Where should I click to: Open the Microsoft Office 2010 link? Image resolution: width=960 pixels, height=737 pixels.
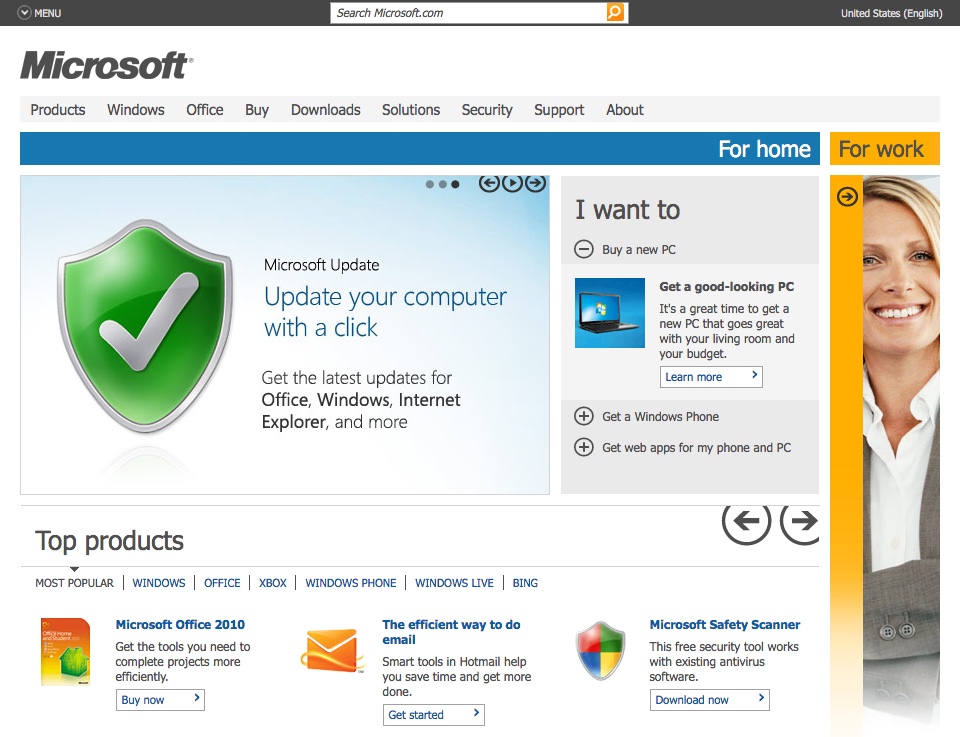[x=180, y=624]
